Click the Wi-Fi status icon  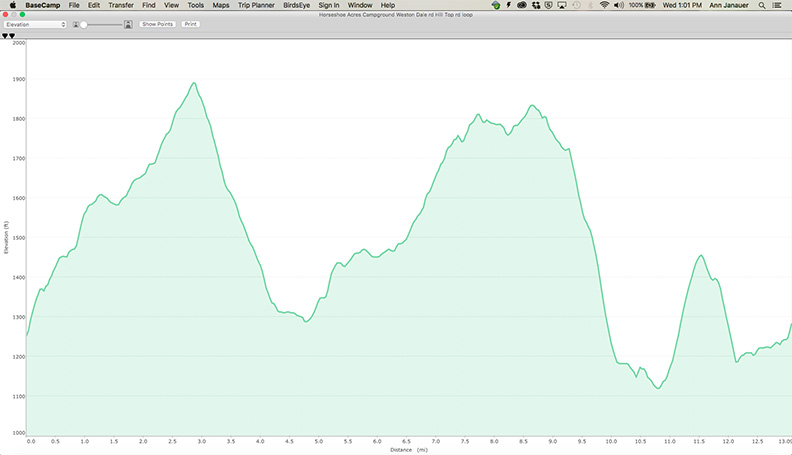(604, 5)
